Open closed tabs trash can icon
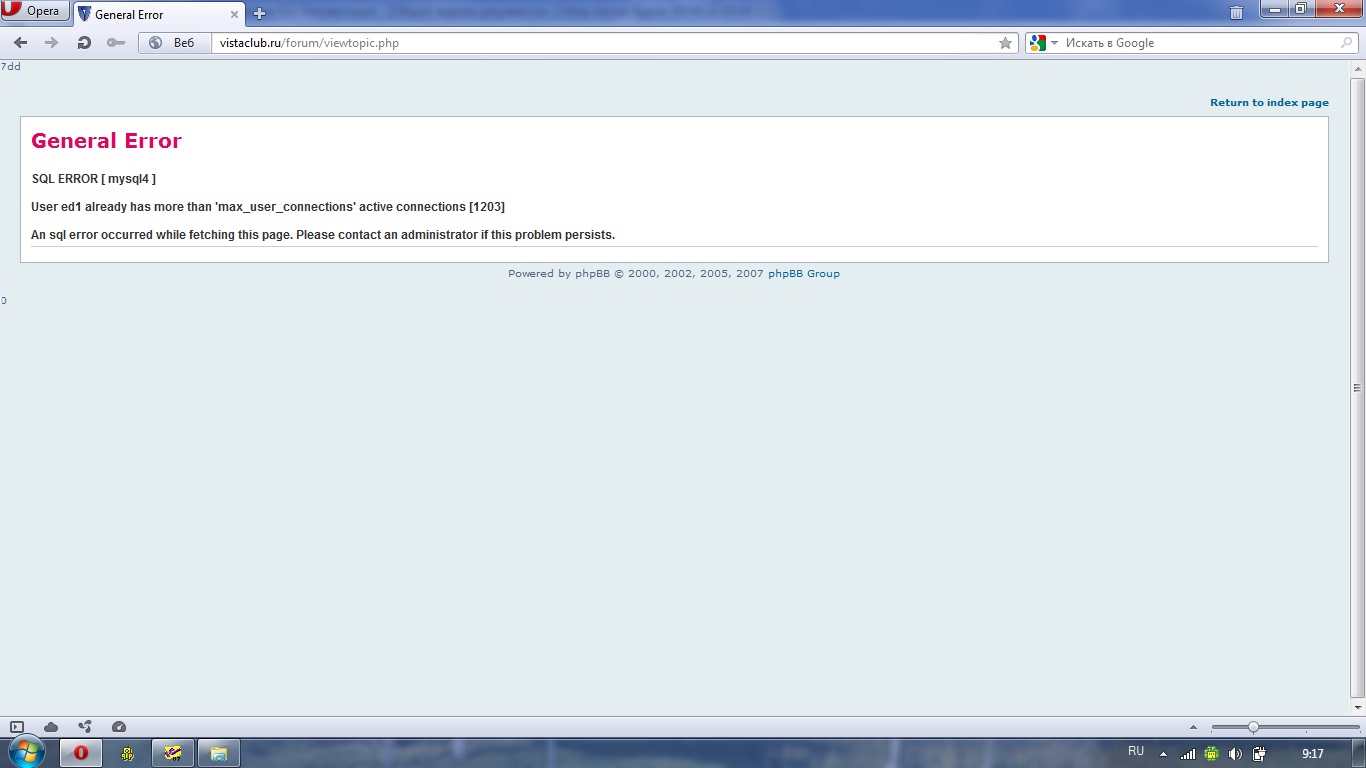Viewport: 1366px width, 768px height. pos(1236,13)
